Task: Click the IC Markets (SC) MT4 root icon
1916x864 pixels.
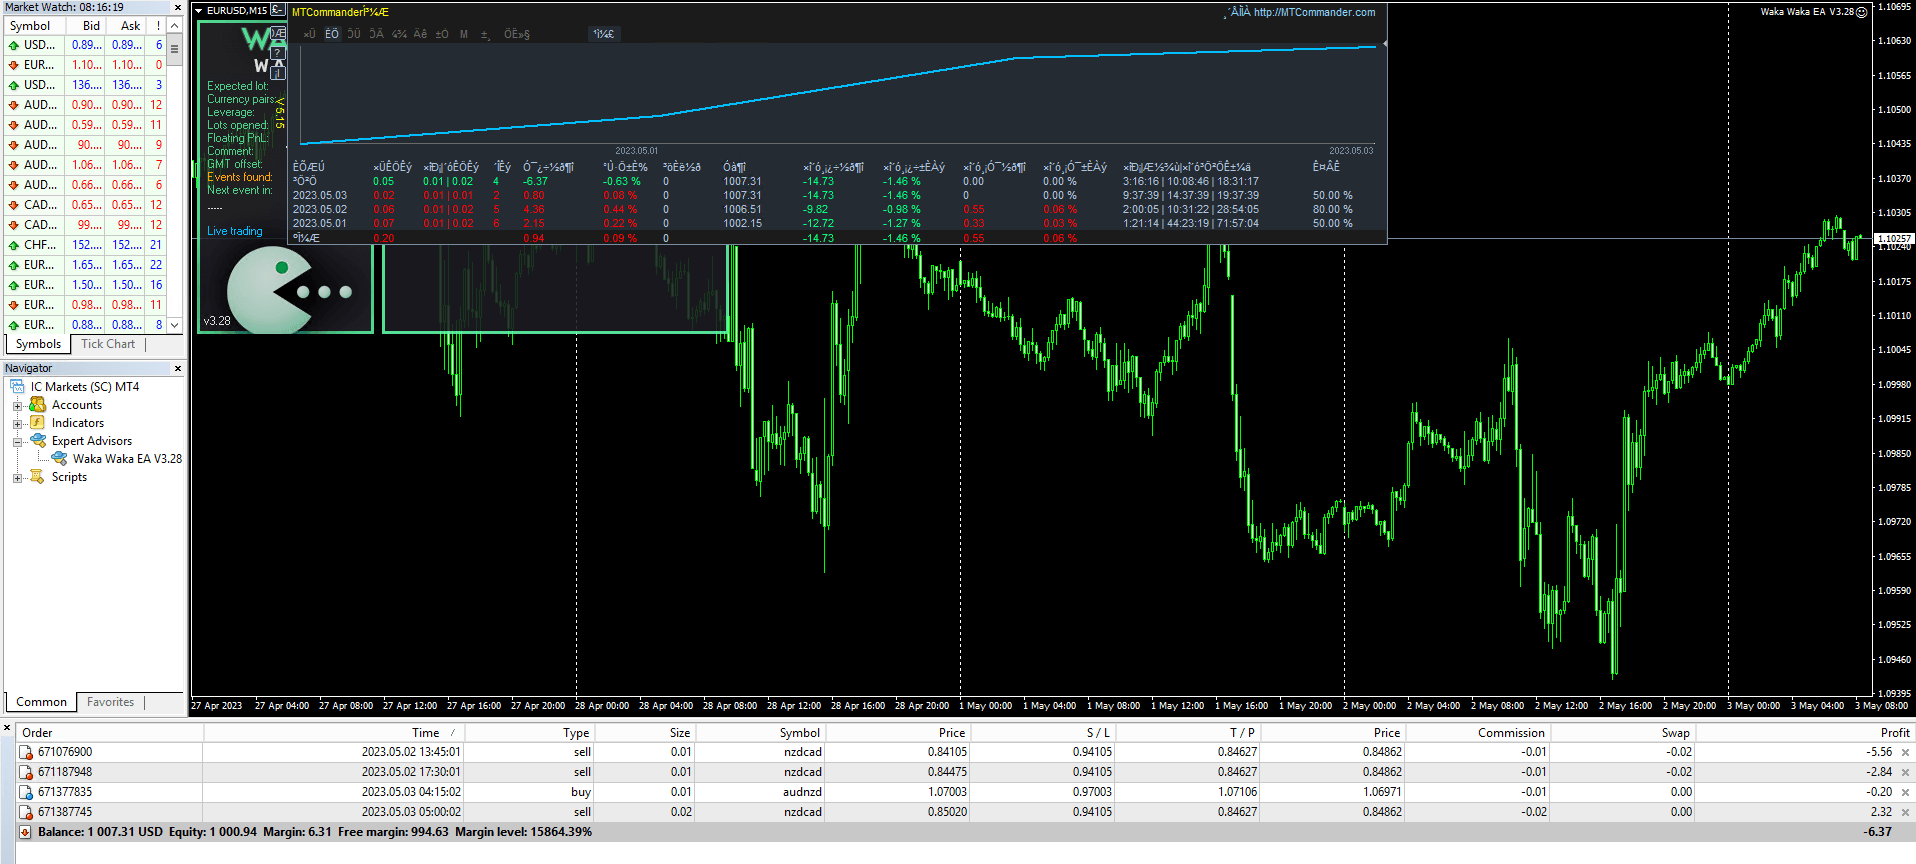Action: pos(17,387)
